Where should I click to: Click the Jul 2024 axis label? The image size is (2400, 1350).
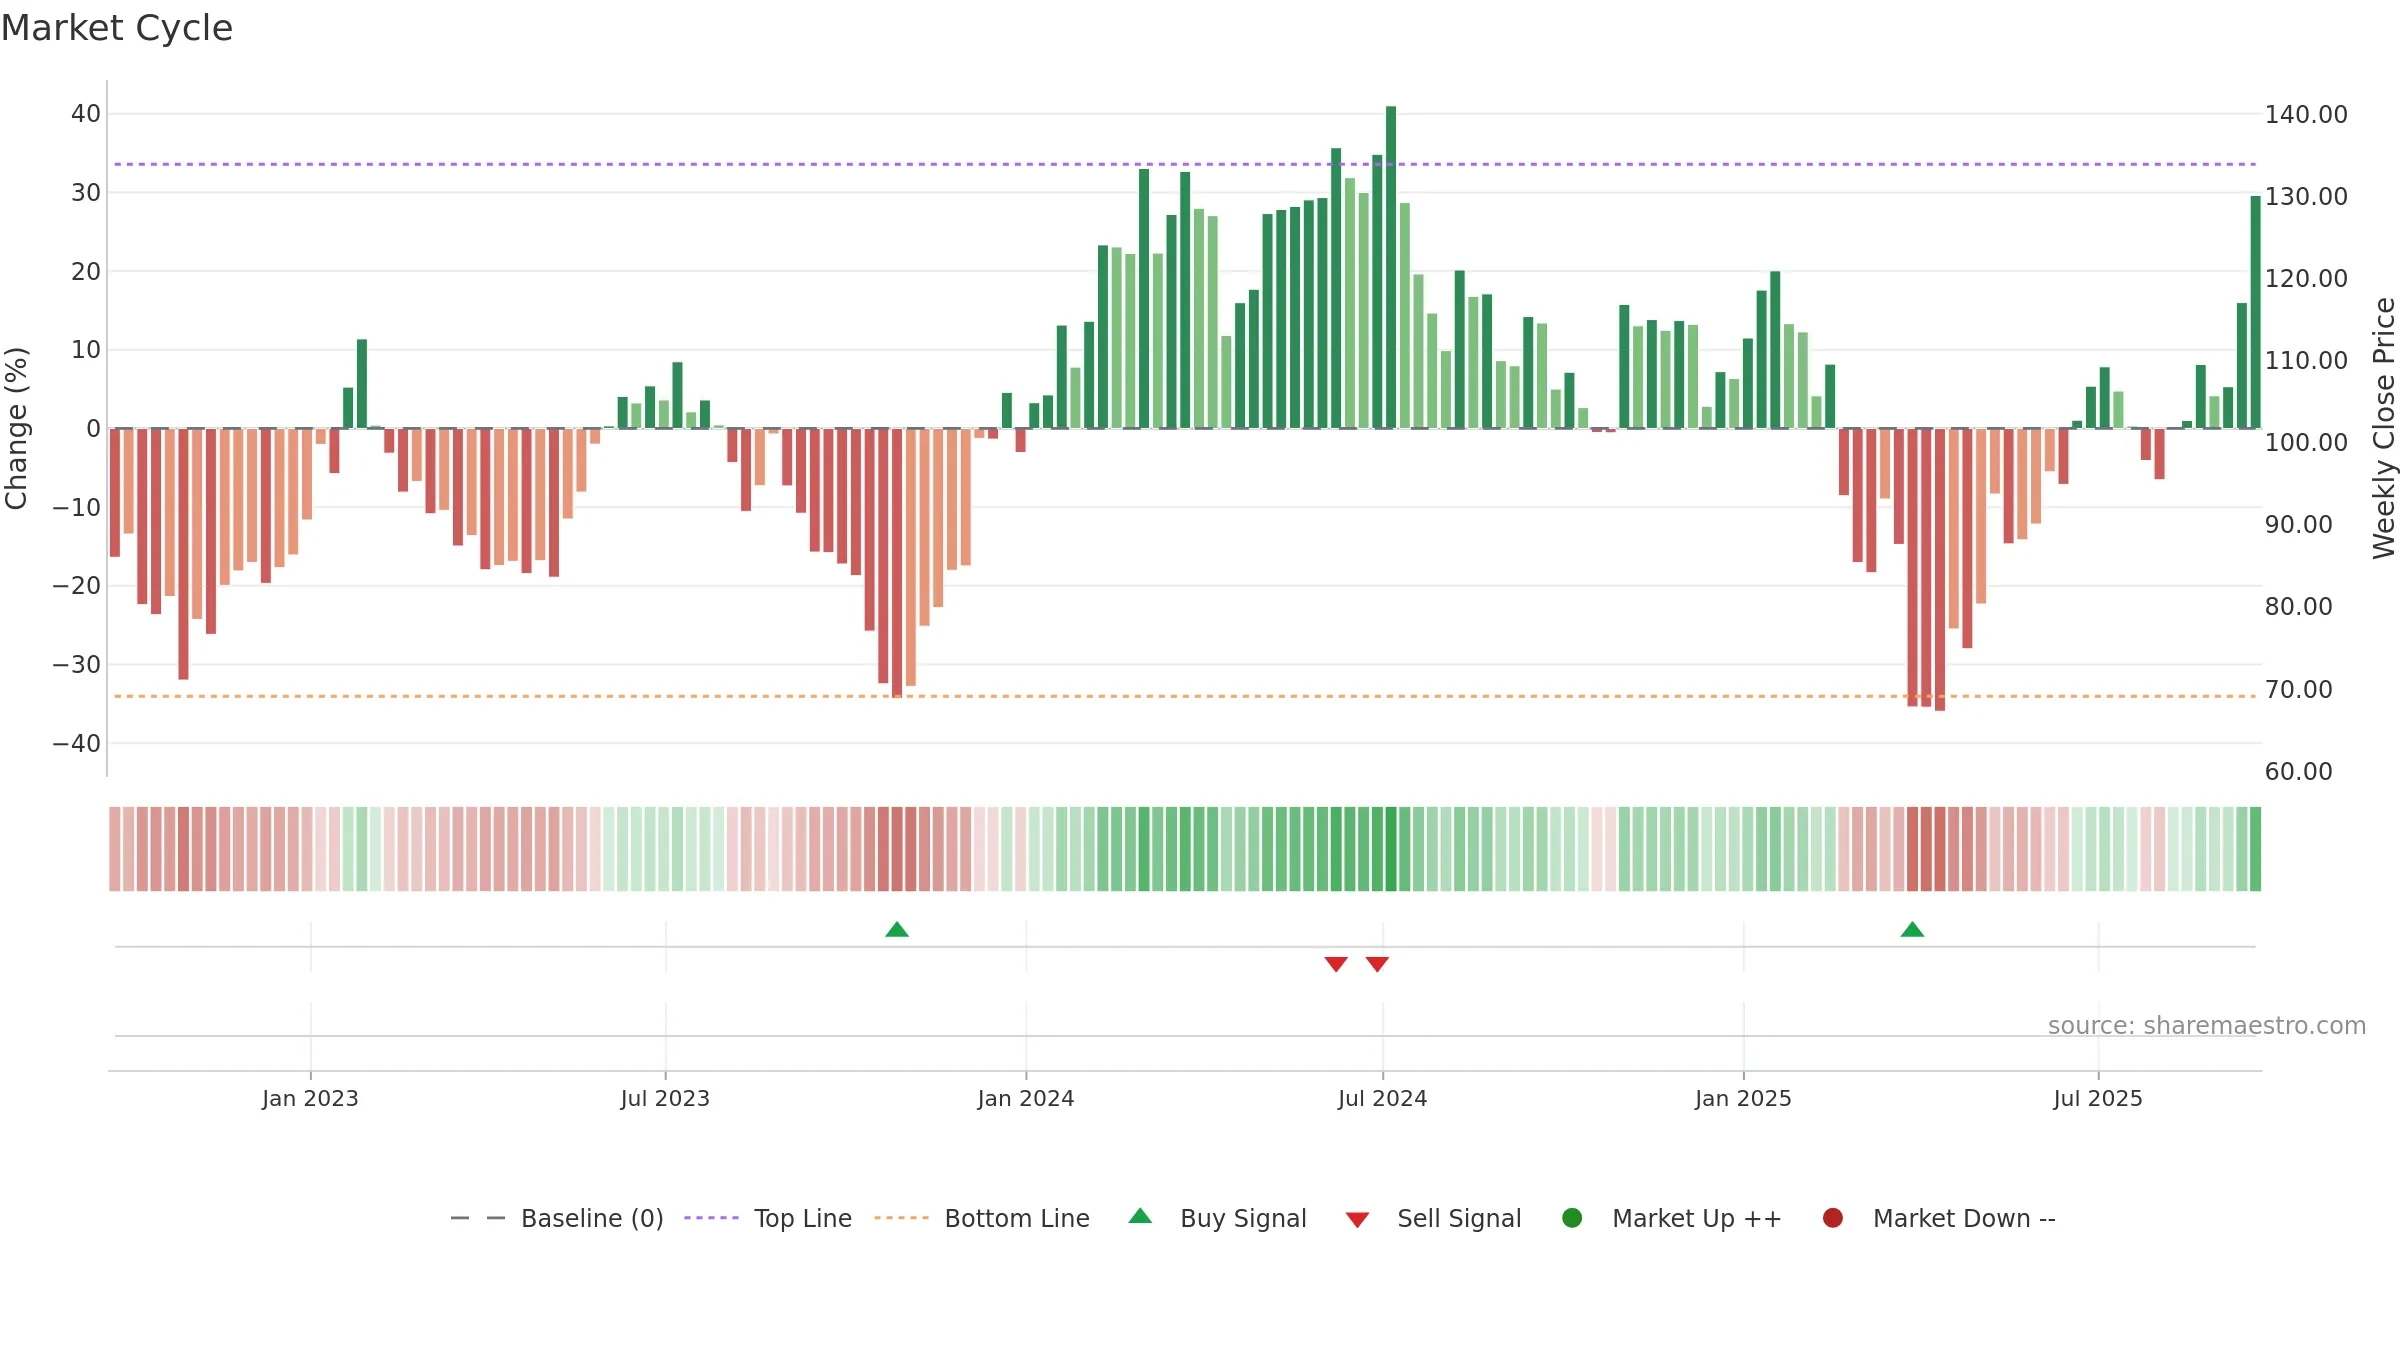click(1383, 1098)
